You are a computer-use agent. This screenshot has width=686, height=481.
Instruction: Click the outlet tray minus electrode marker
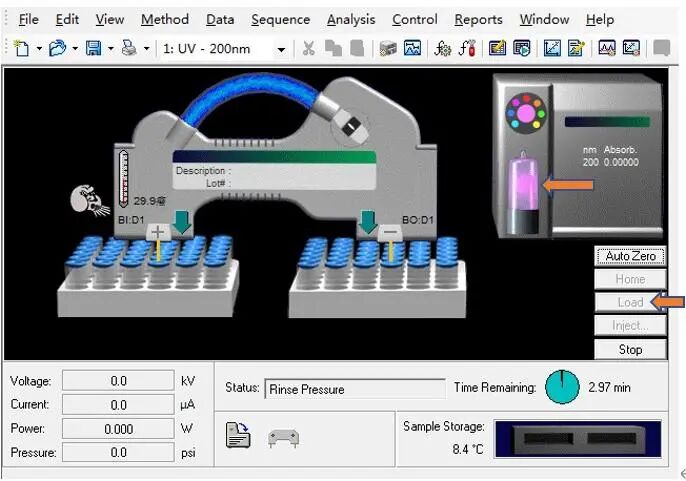click(x=392, y=232)
